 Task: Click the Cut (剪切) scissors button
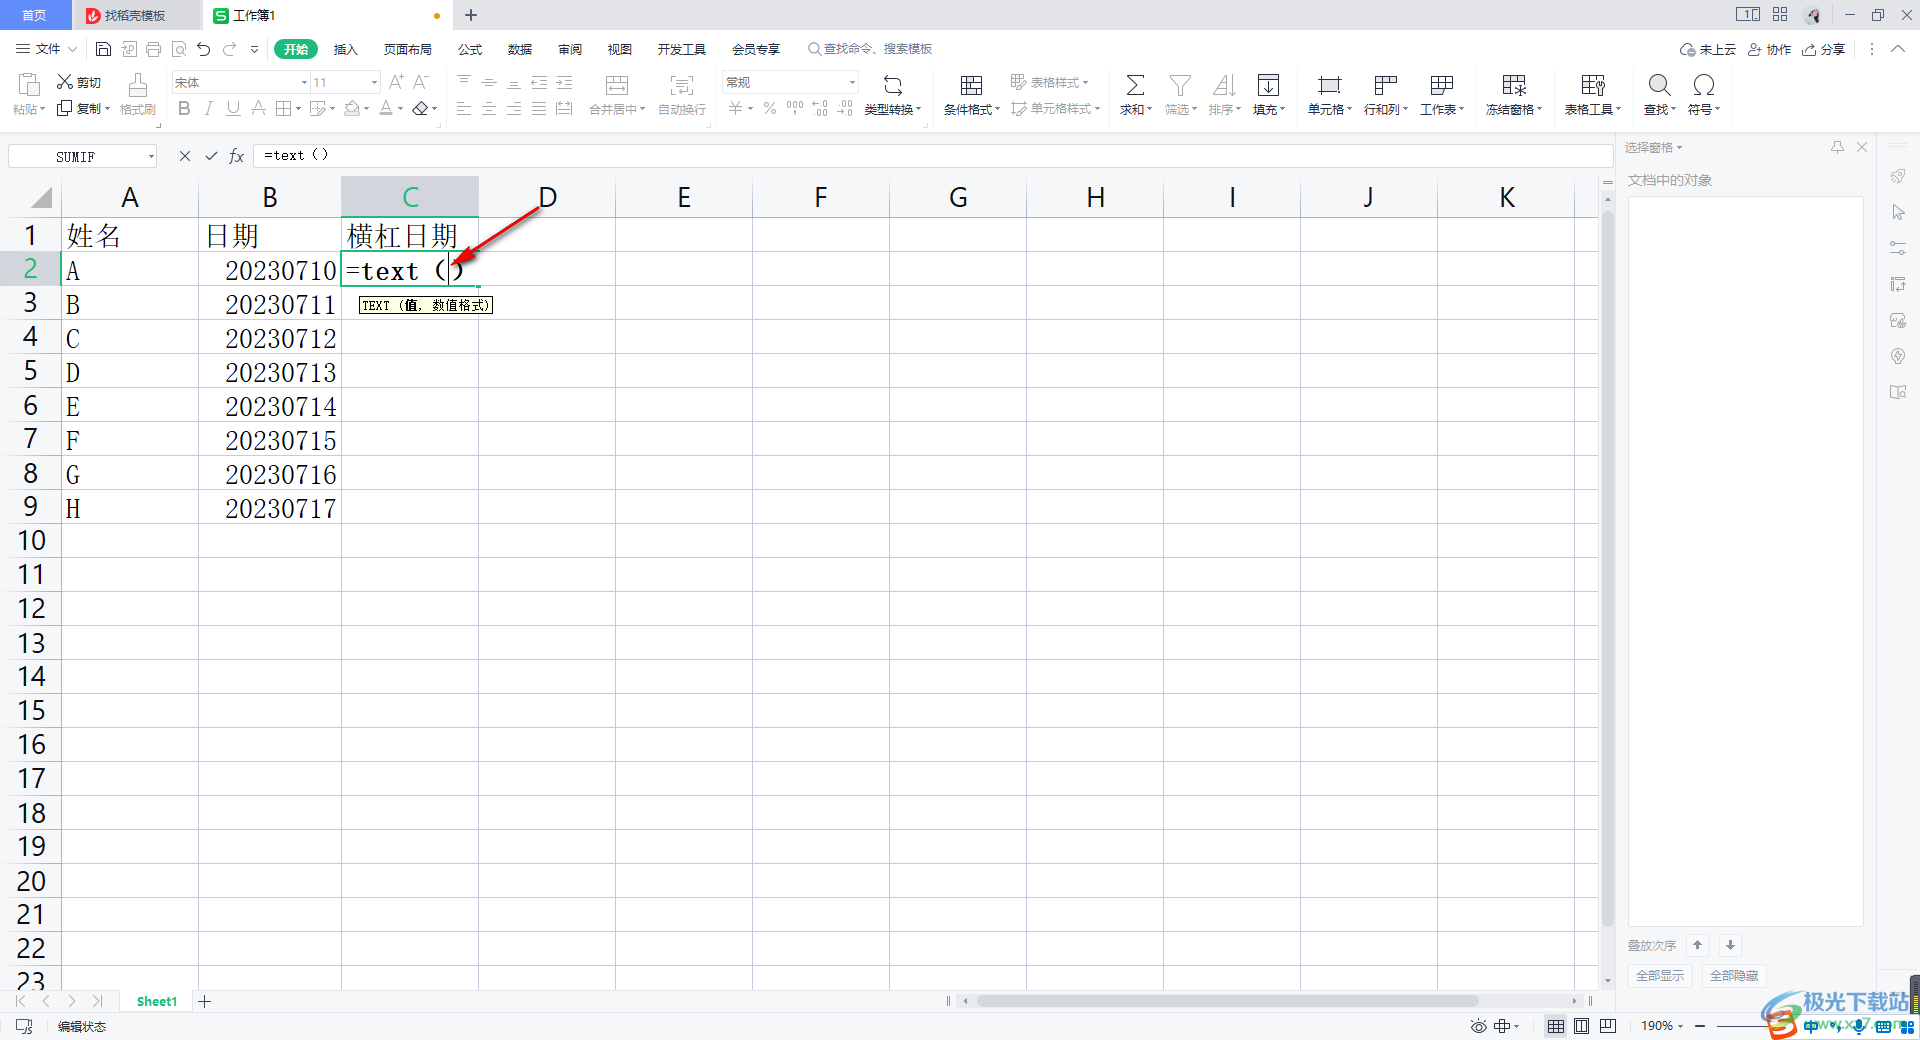[x=79, y=82]
